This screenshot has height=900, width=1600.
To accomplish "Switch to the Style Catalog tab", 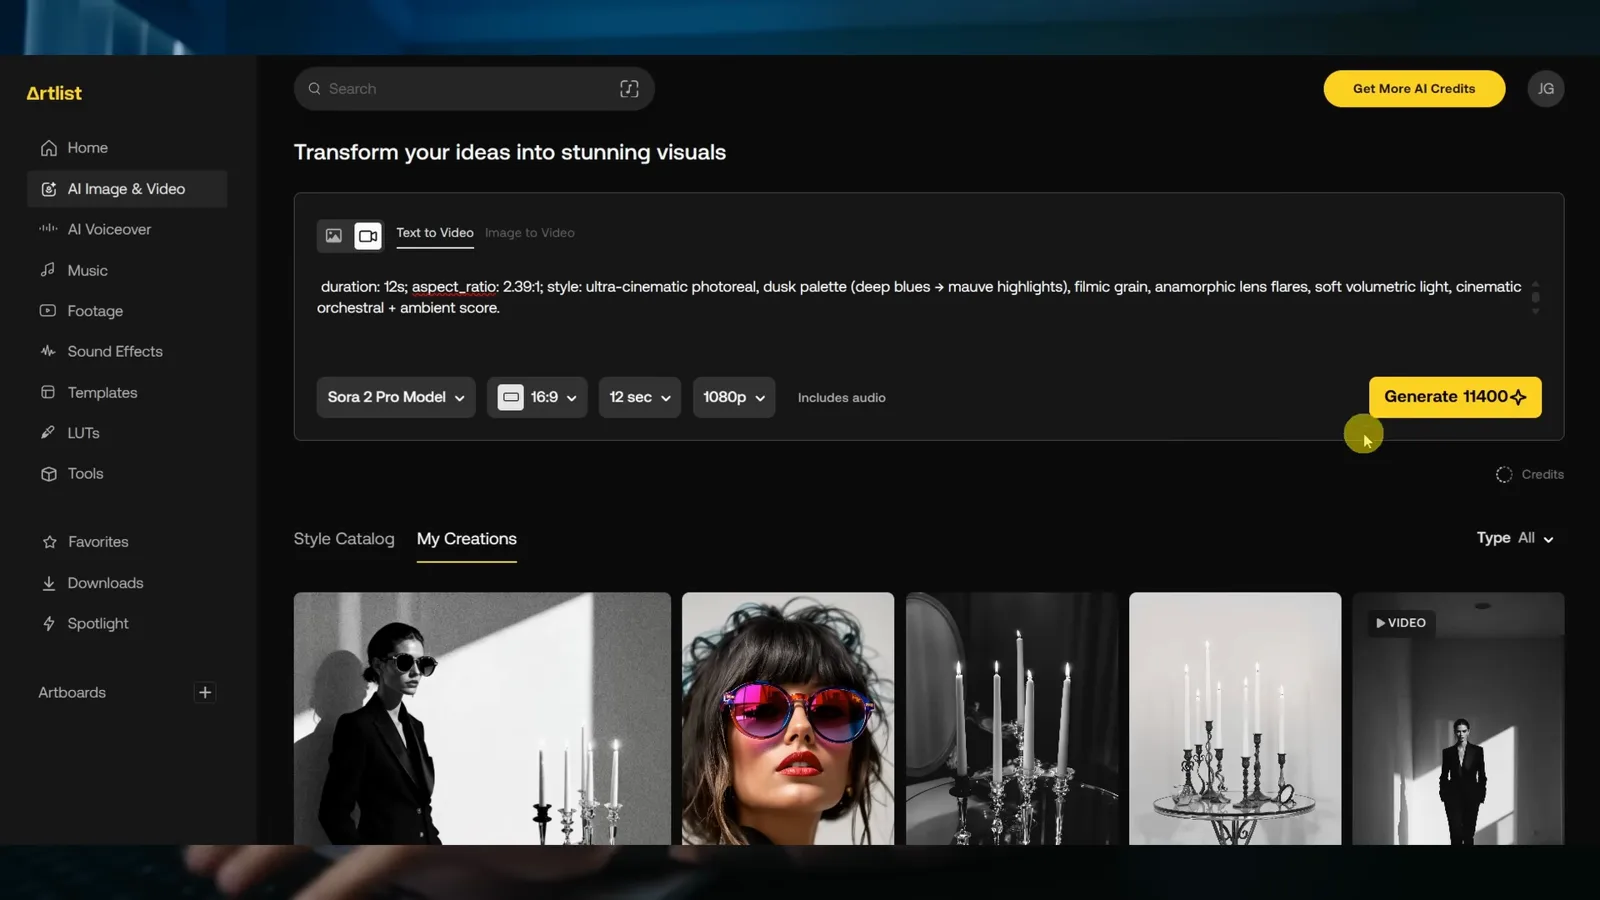I will pyautogui.click(x=344, y=539).
